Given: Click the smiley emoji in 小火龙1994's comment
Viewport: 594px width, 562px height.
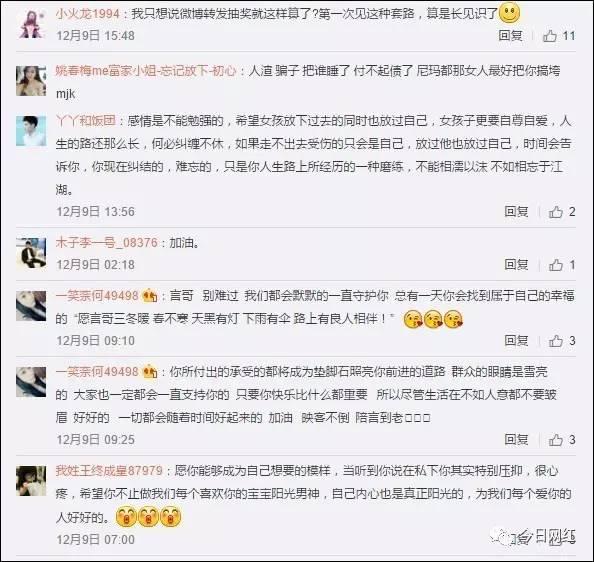Looking at the screenshot, I should coord(509,12).
